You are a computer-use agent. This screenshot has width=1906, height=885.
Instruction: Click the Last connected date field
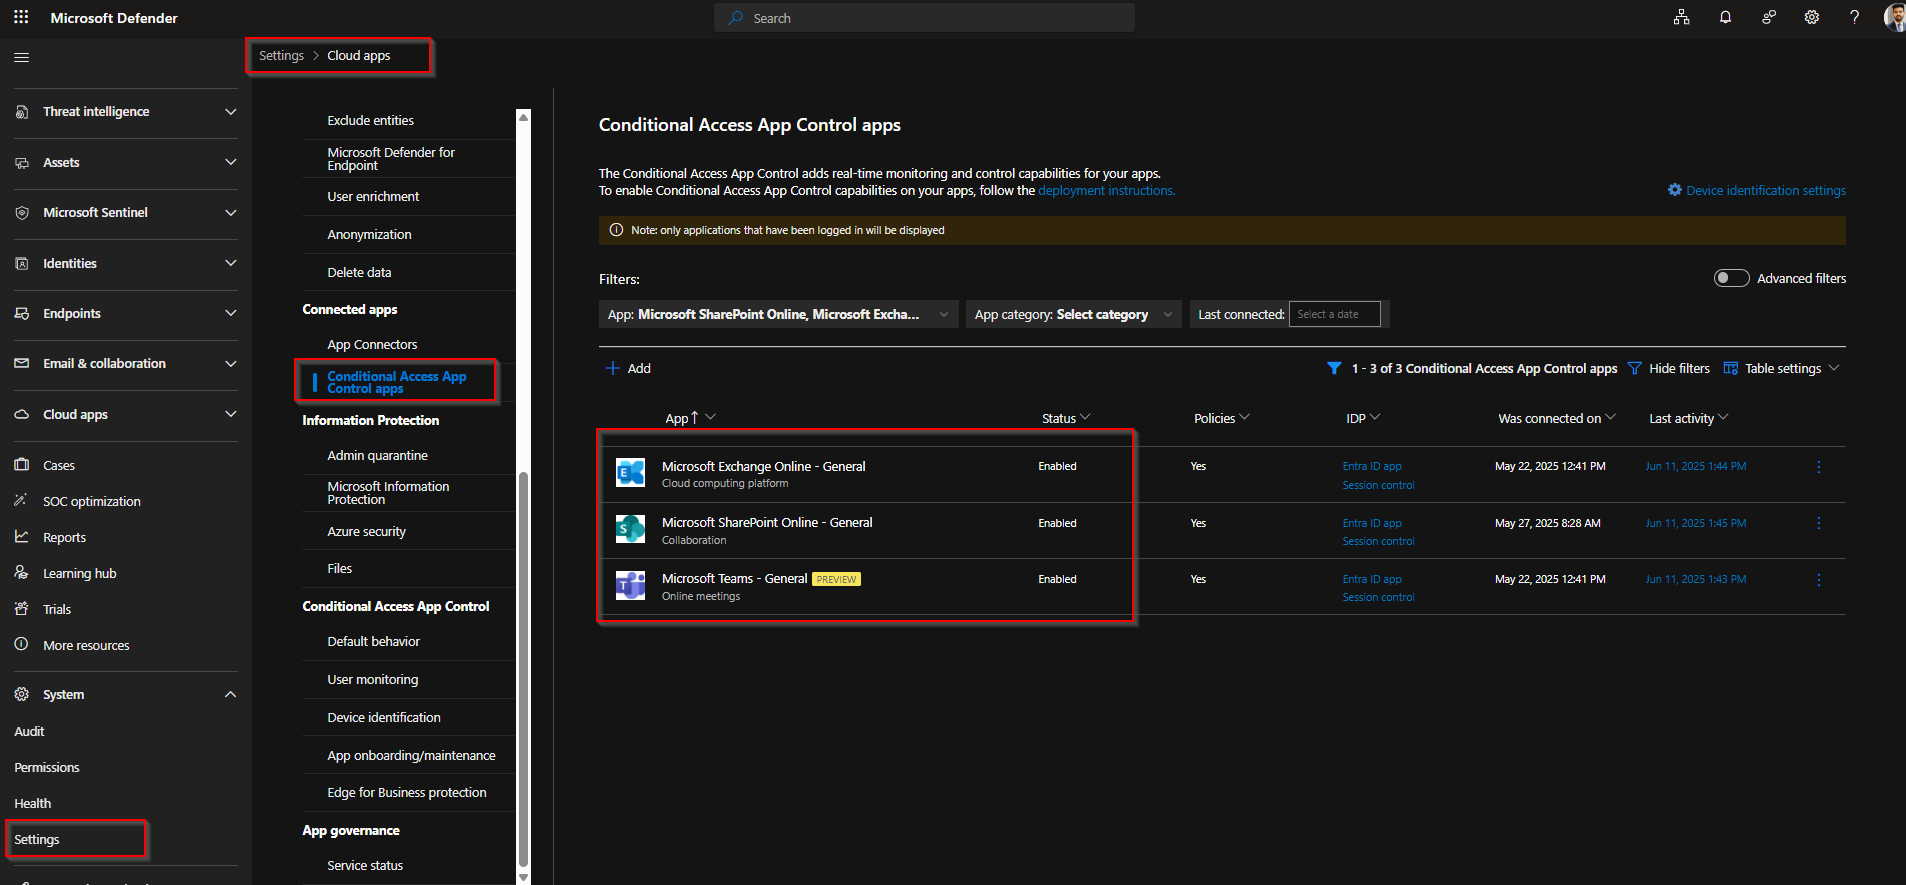(1334, 315)
